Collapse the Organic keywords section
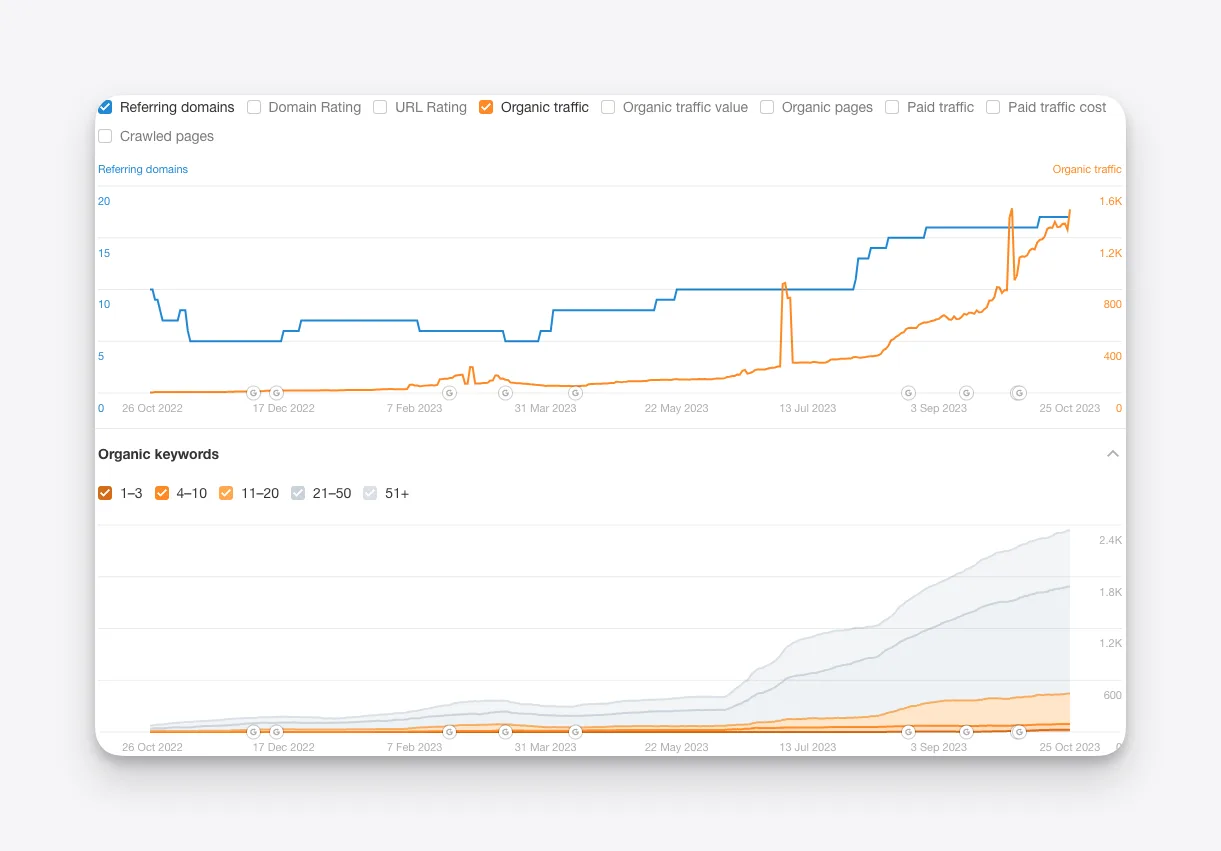Screen dimensions: 1221x851 click(1112, 454)
